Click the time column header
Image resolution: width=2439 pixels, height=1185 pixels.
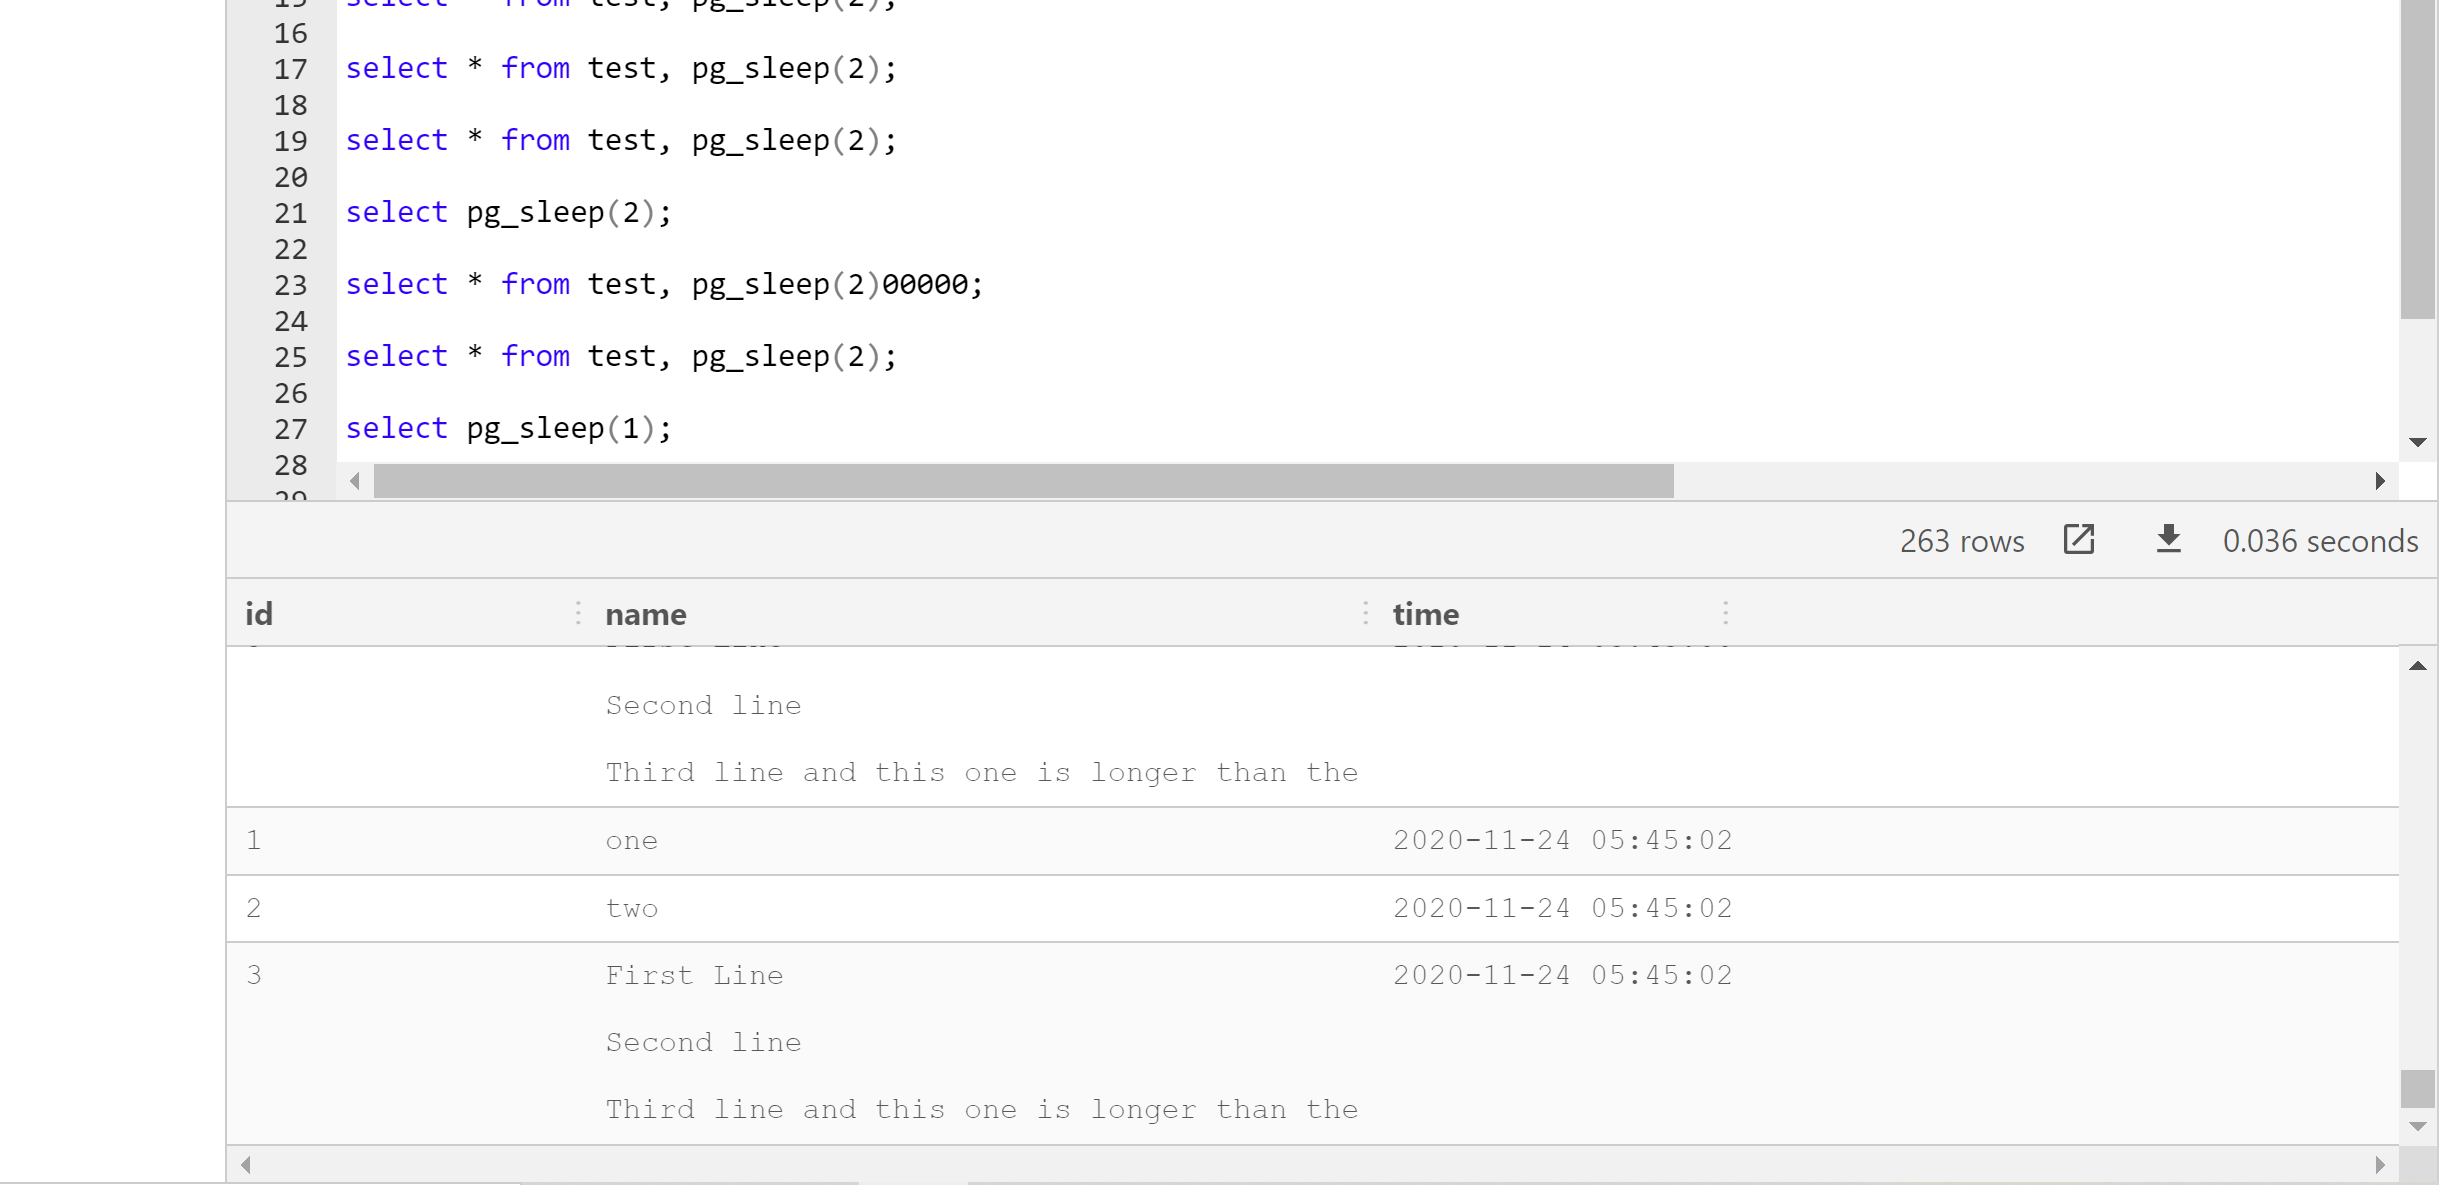coord(1425,613)
